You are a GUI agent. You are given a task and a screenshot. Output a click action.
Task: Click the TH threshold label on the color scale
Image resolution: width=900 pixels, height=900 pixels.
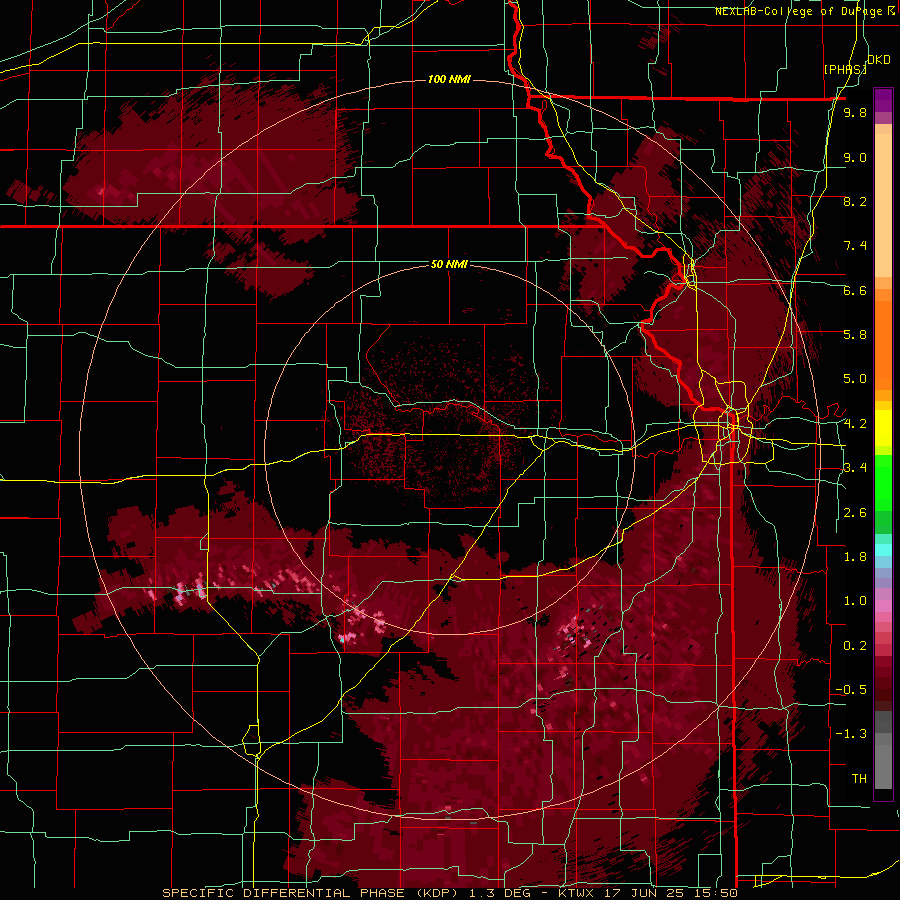(859, 779)
